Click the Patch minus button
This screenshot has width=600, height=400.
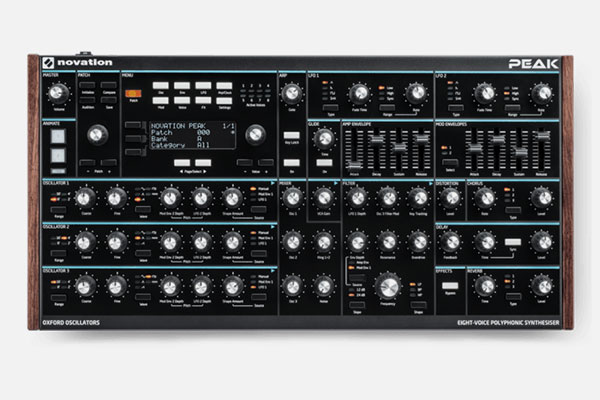88,163
